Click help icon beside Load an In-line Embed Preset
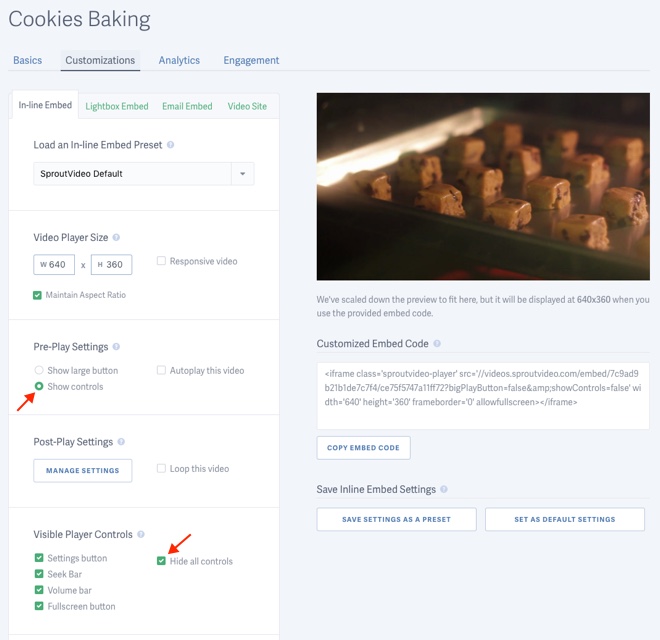 [171, 145]
